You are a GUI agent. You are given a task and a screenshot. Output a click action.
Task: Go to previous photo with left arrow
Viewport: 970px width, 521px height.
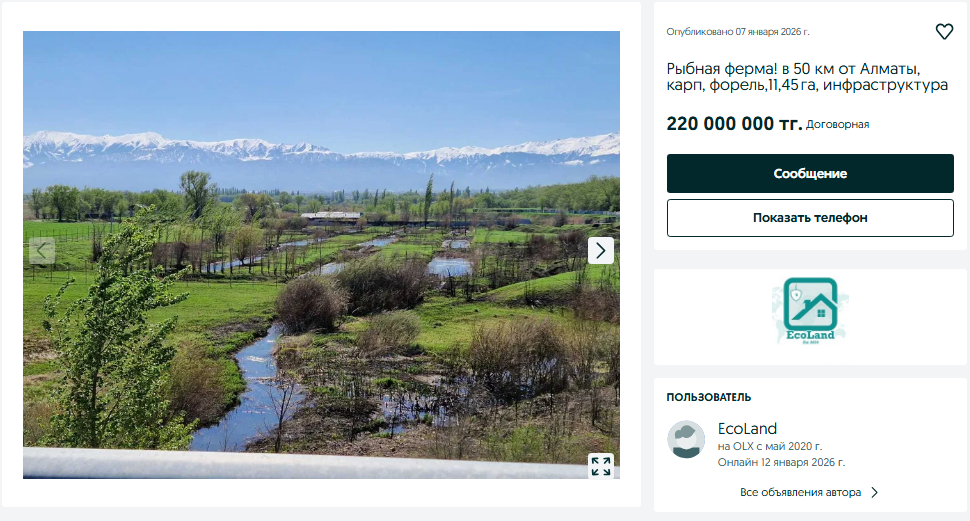[42, 250]
